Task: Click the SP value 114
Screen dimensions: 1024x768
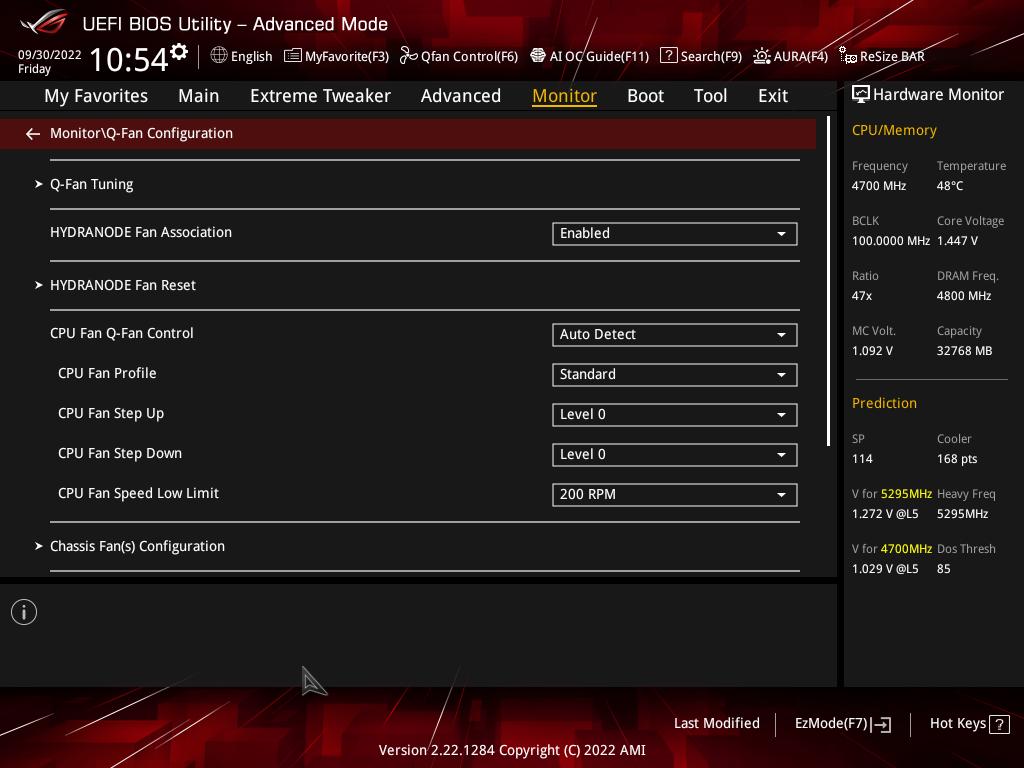Action: [x=862, y=459]
